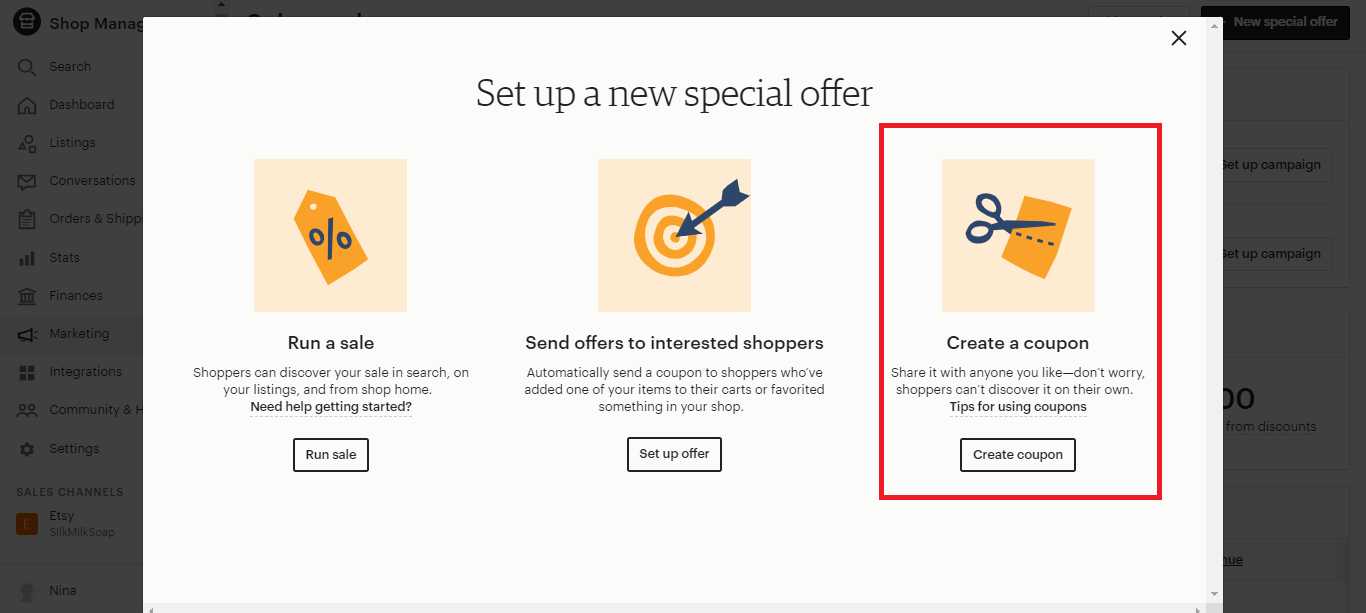Open Dashboard via its sidebar icon
This screenshot has height=613, width=1366.
pyautogui.click(x=27, y=105)
